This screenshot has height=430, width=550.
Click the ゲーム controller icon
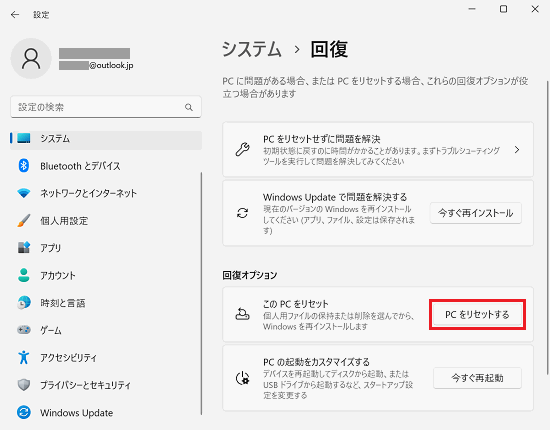(24, 330)
